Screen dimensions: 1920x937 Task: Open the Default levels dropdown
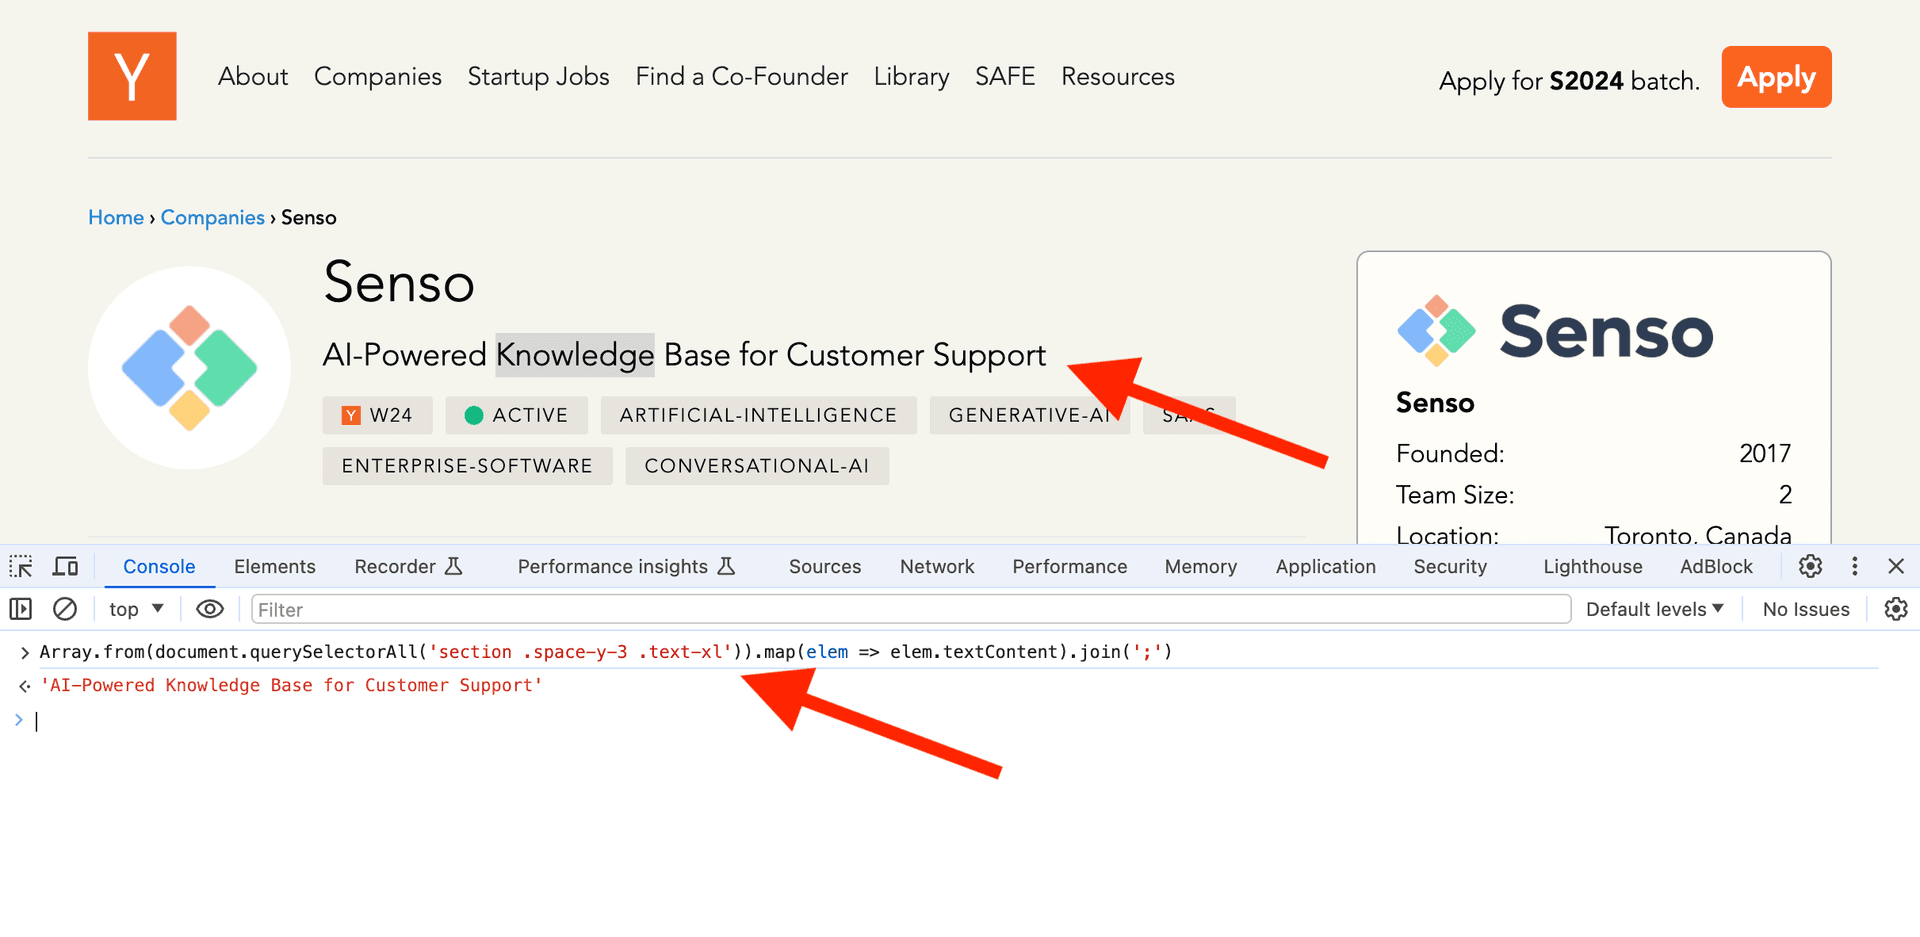(1654, 609)
